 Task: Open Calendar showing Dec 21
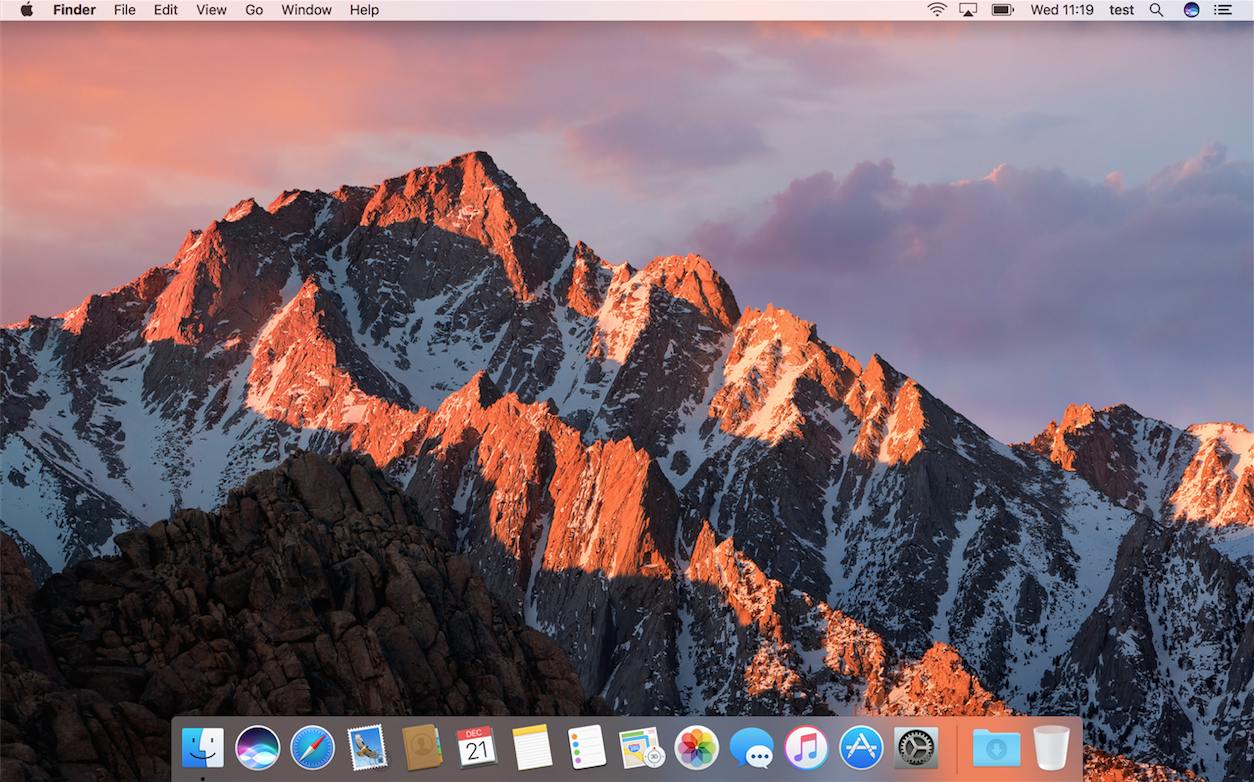pyautogui.click(x=477, y=747)
